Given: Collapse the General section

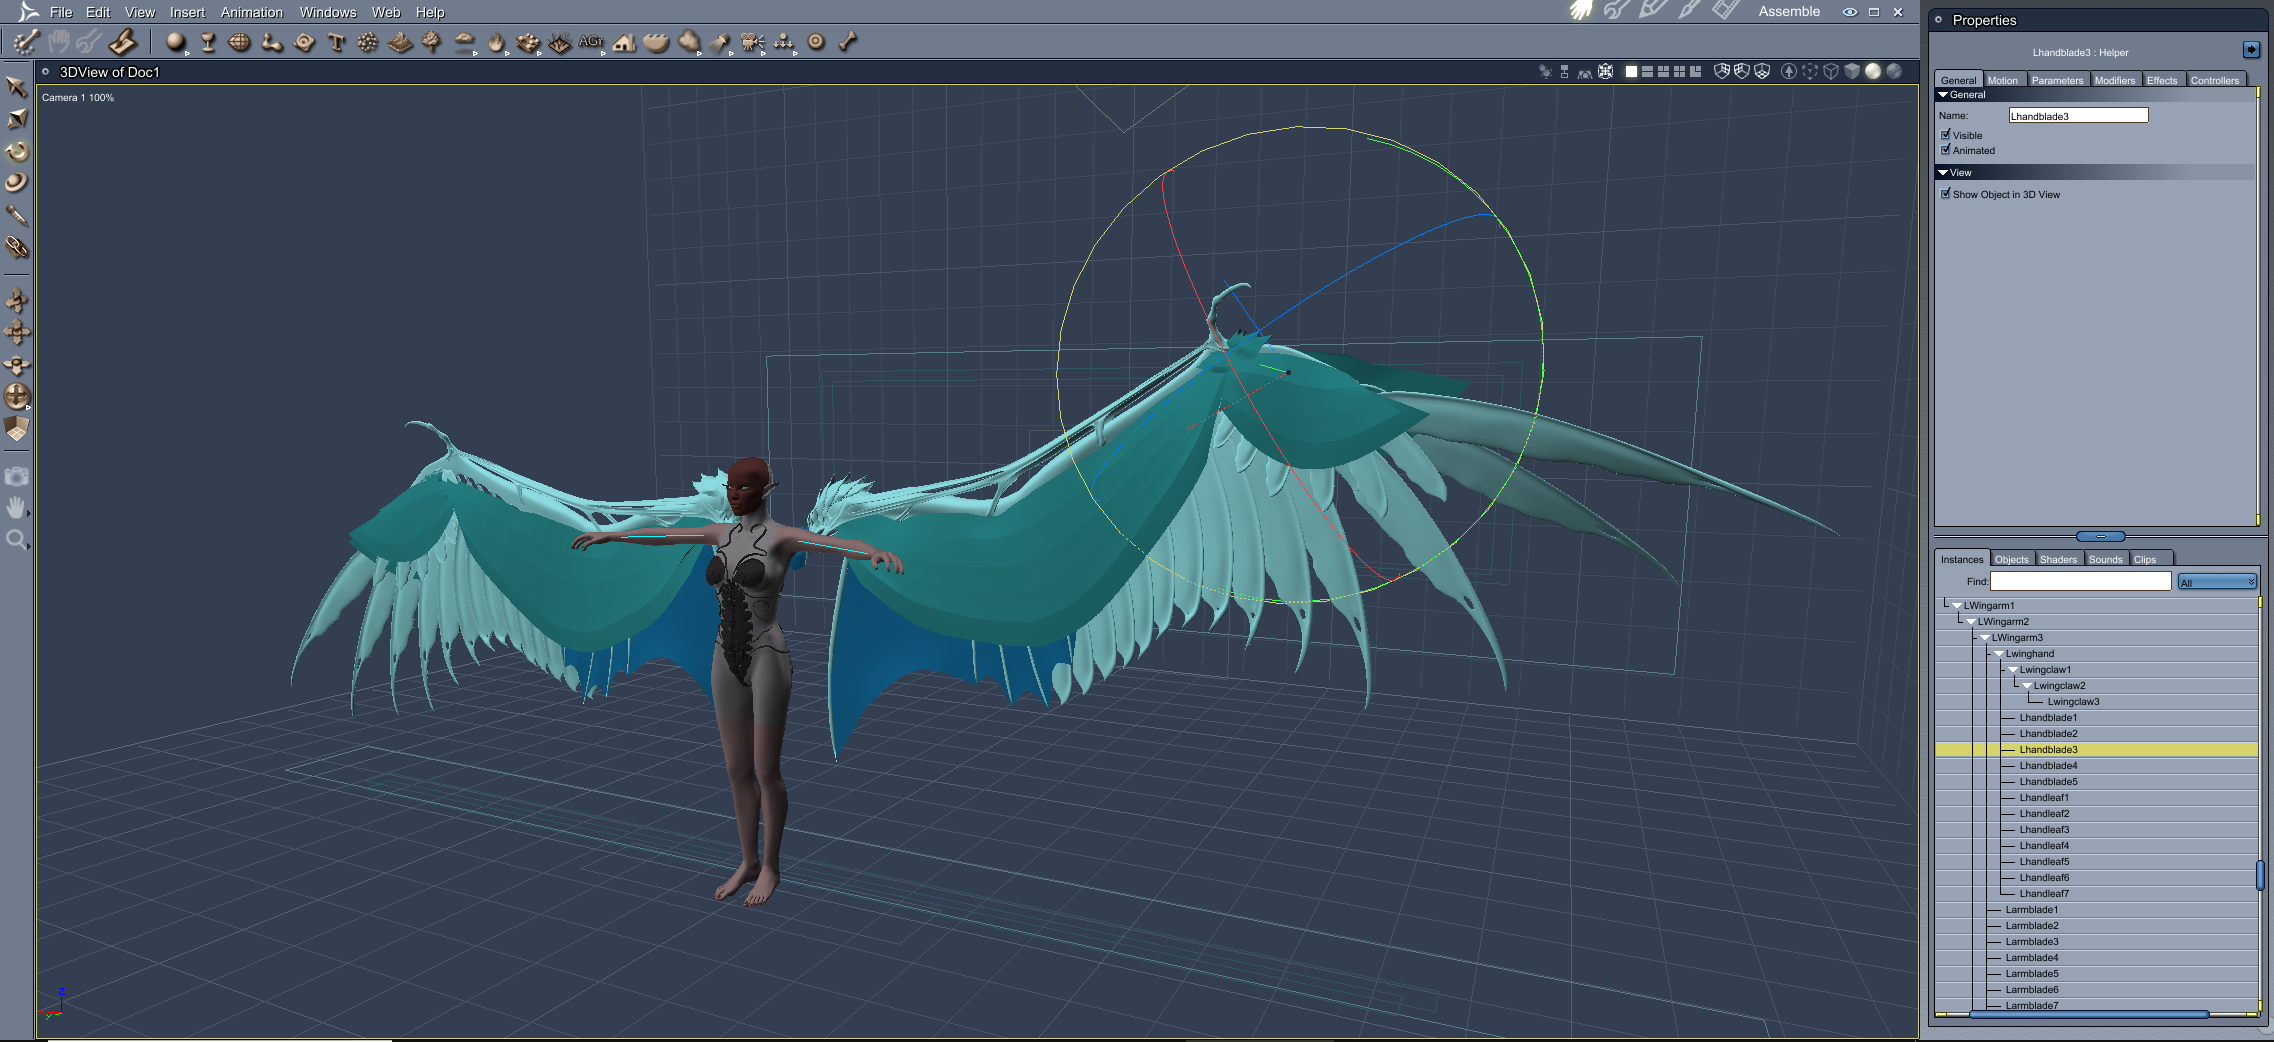Looking at the screenshot, I should tap(1943, 95).
